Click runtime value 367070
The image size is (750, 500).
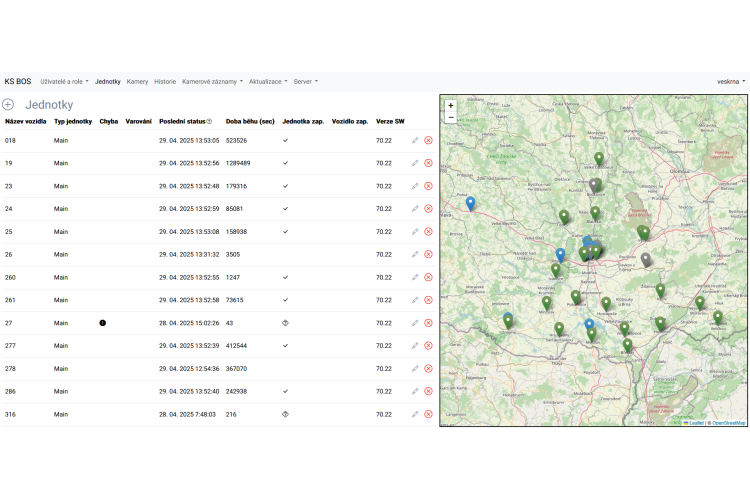click(236, 368)
